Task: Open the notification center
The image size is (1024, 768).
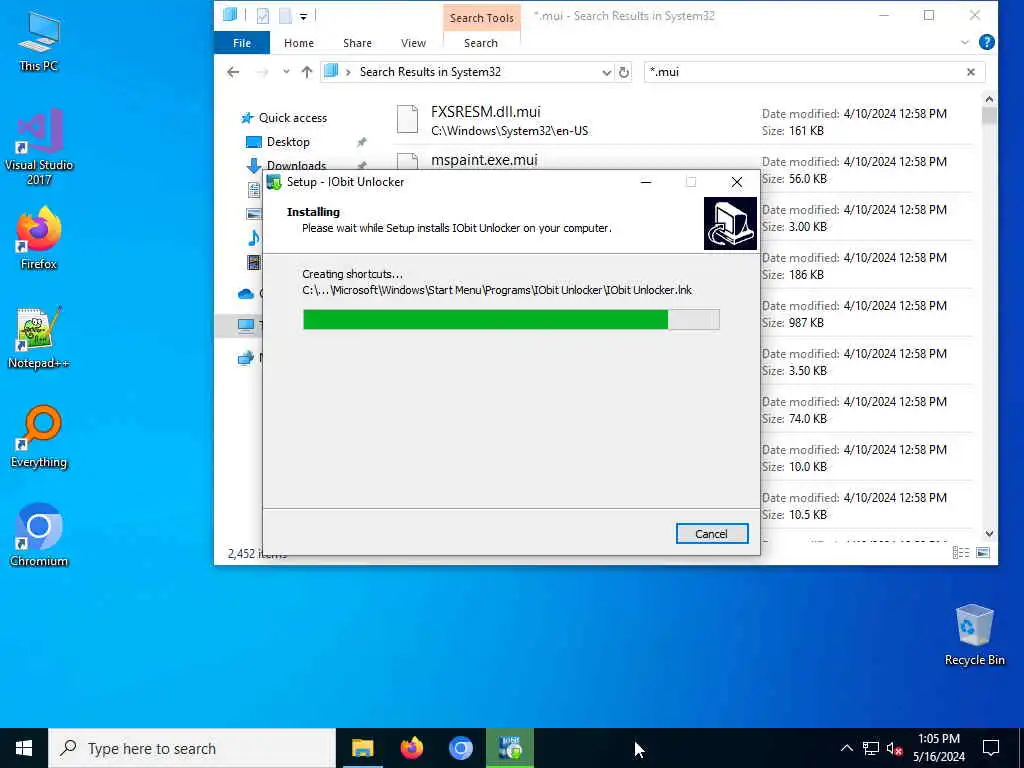Action: (991, 748)
